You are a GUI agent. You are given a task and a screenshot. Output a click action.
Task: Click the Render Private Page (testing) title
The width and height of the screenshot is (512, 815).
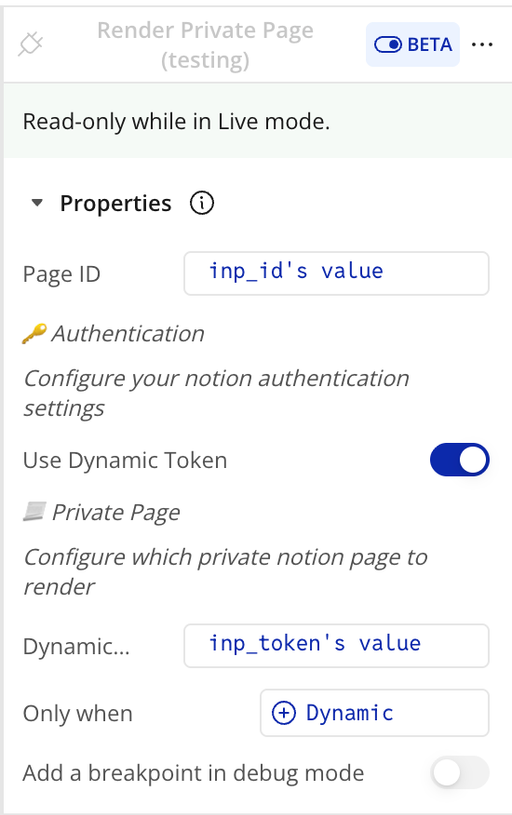coord(205,45)
